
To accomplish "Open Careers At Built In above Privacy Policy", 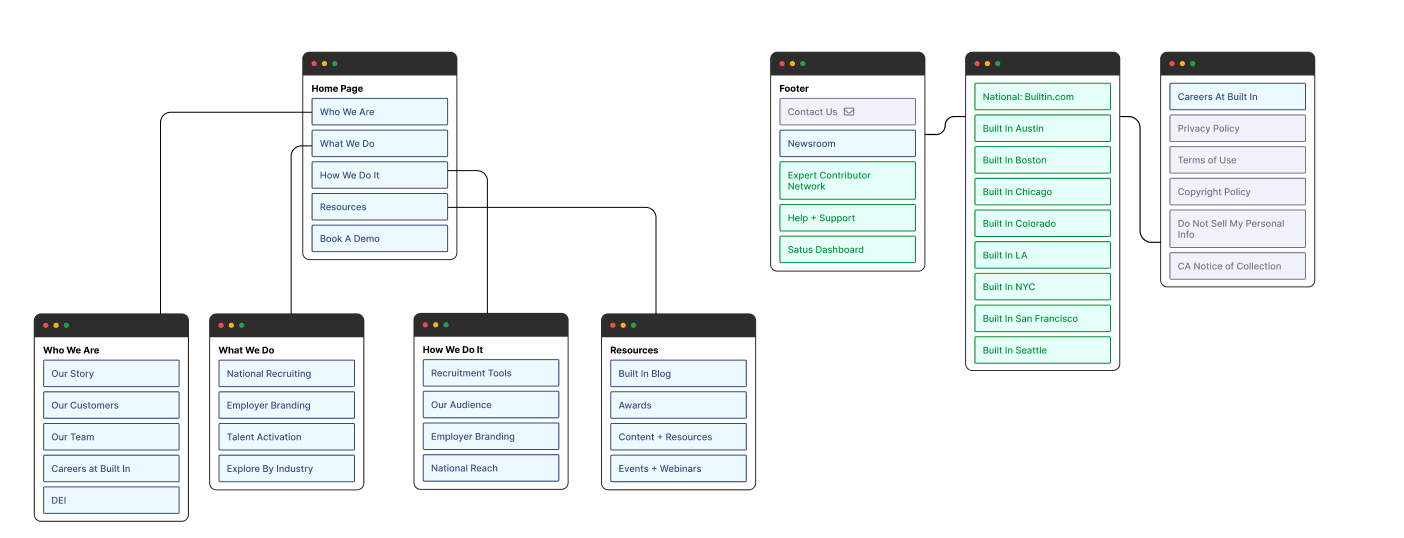I will click(1238, 97).
